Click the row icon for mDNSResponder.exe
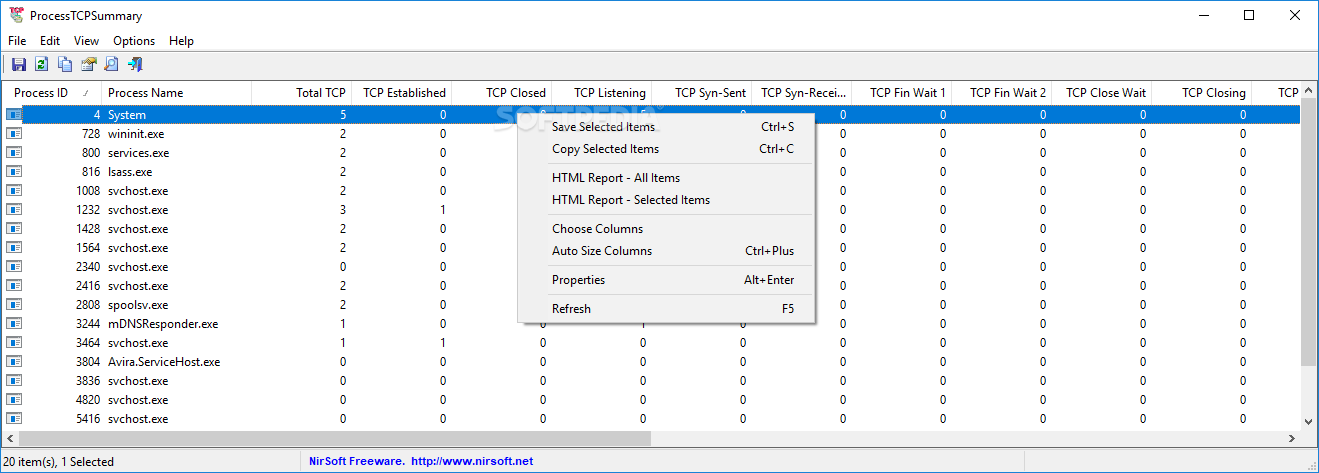This screenshot has width=1319, height=473. (14, 324)
